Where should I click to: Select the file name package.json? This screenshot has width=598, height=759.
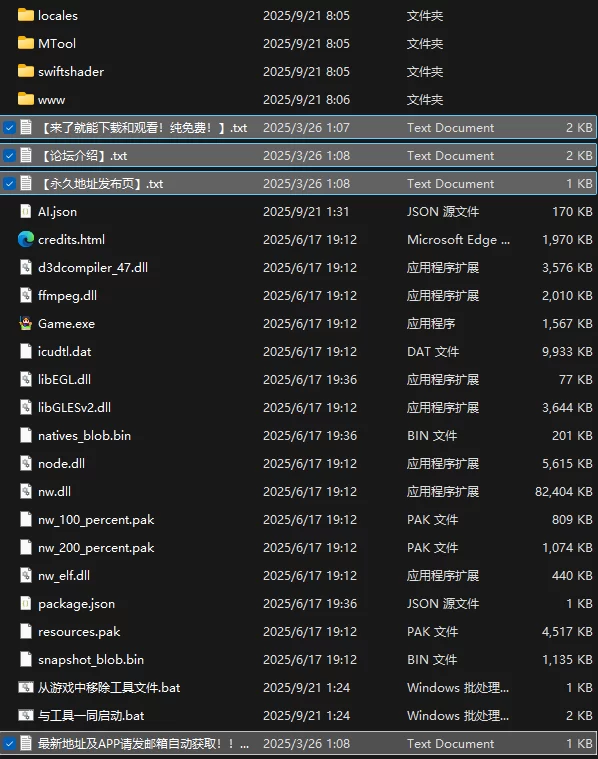(77, 604)
